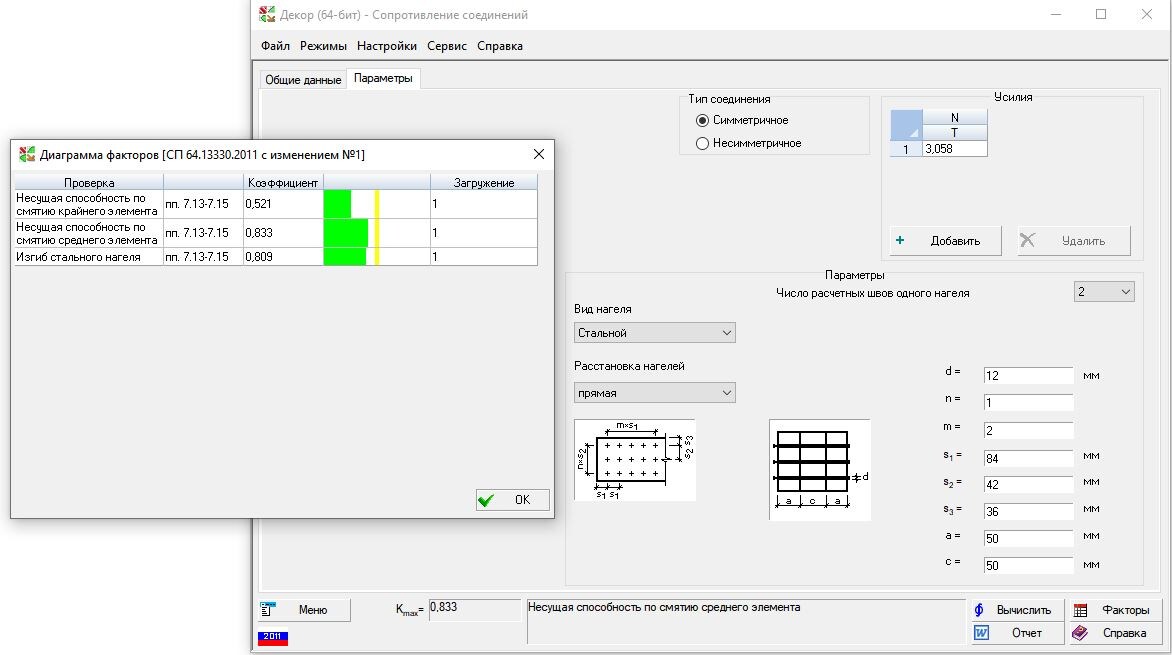
Task: Click the 0,833 coefficient cell in table
Action: click(283, 233)
